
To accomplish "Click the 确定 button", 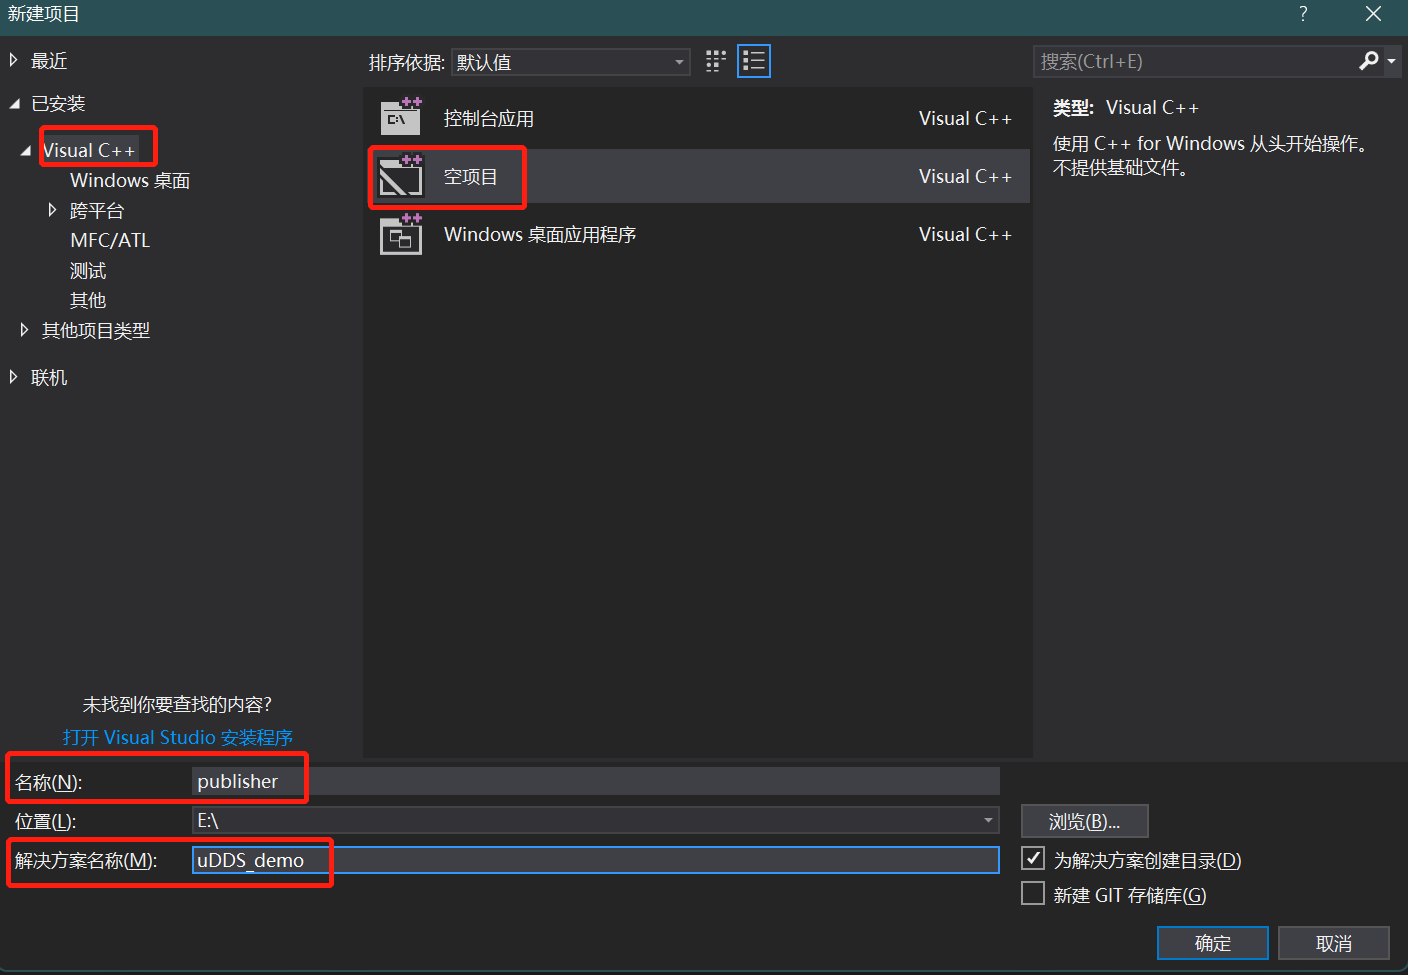I will (1212, 943).
